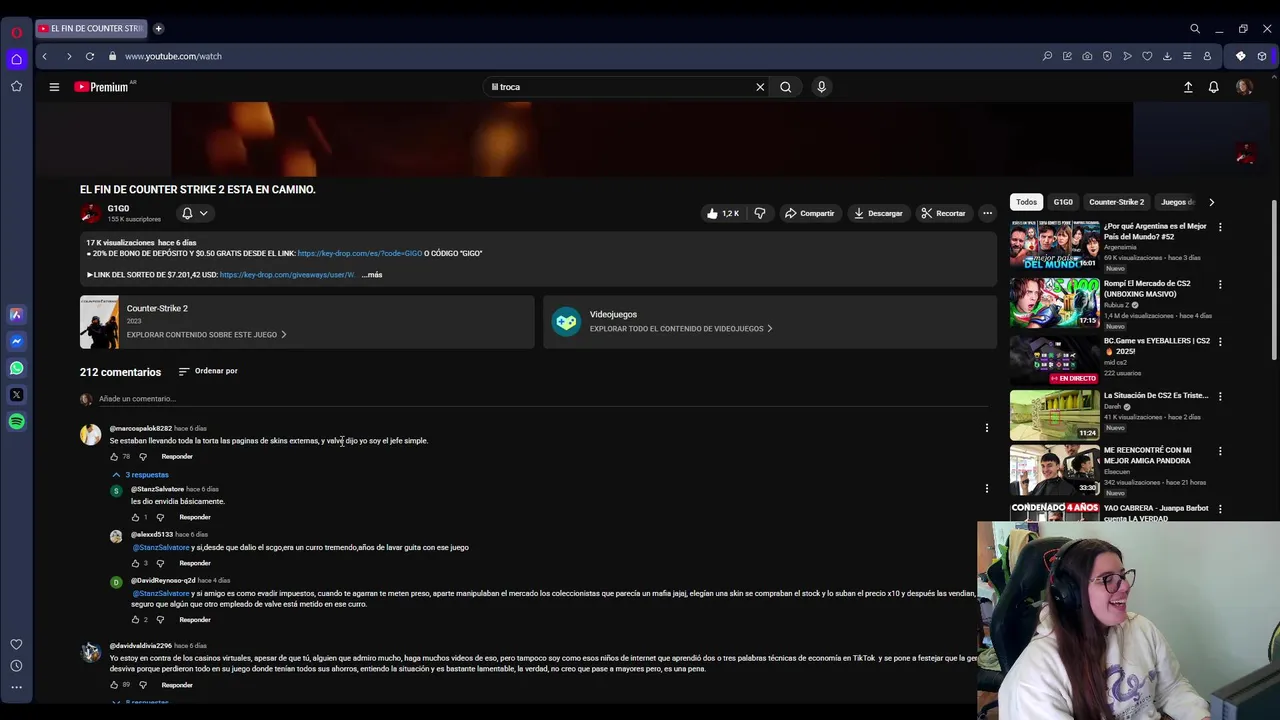1280x720 pixels.
Task: Explore the Videojuegos content card
Action: tap(770, 321)
